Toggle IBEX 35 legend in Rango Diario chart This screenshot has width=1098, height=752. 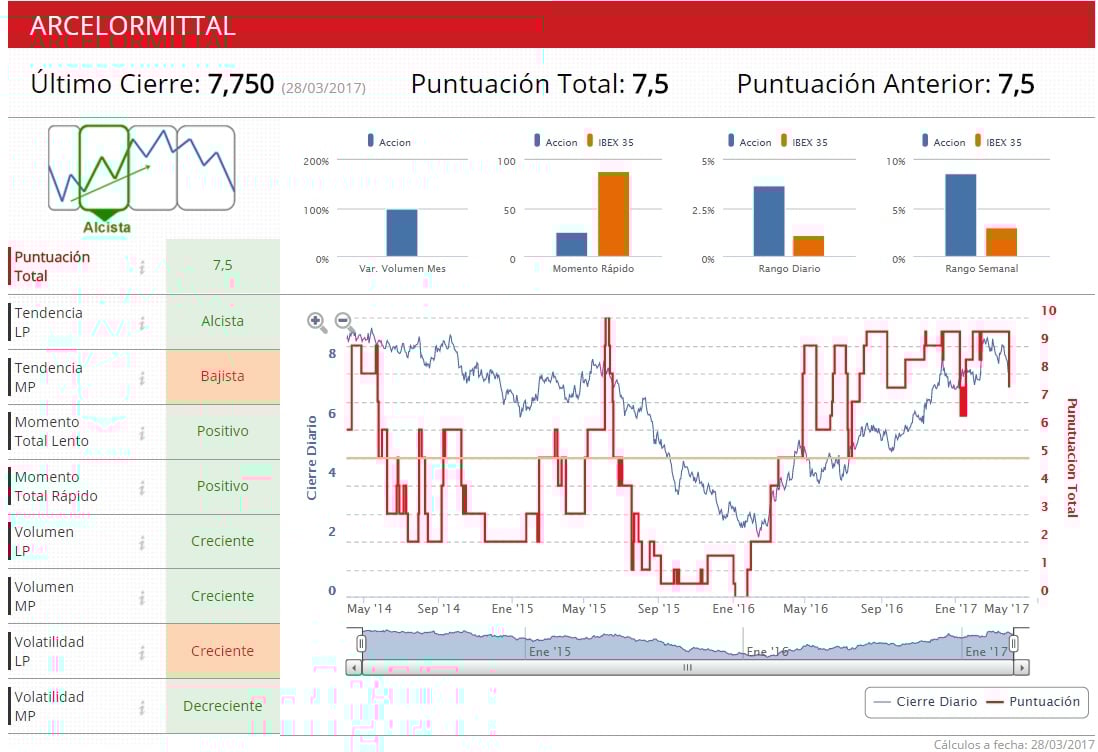tap(804, 141)
